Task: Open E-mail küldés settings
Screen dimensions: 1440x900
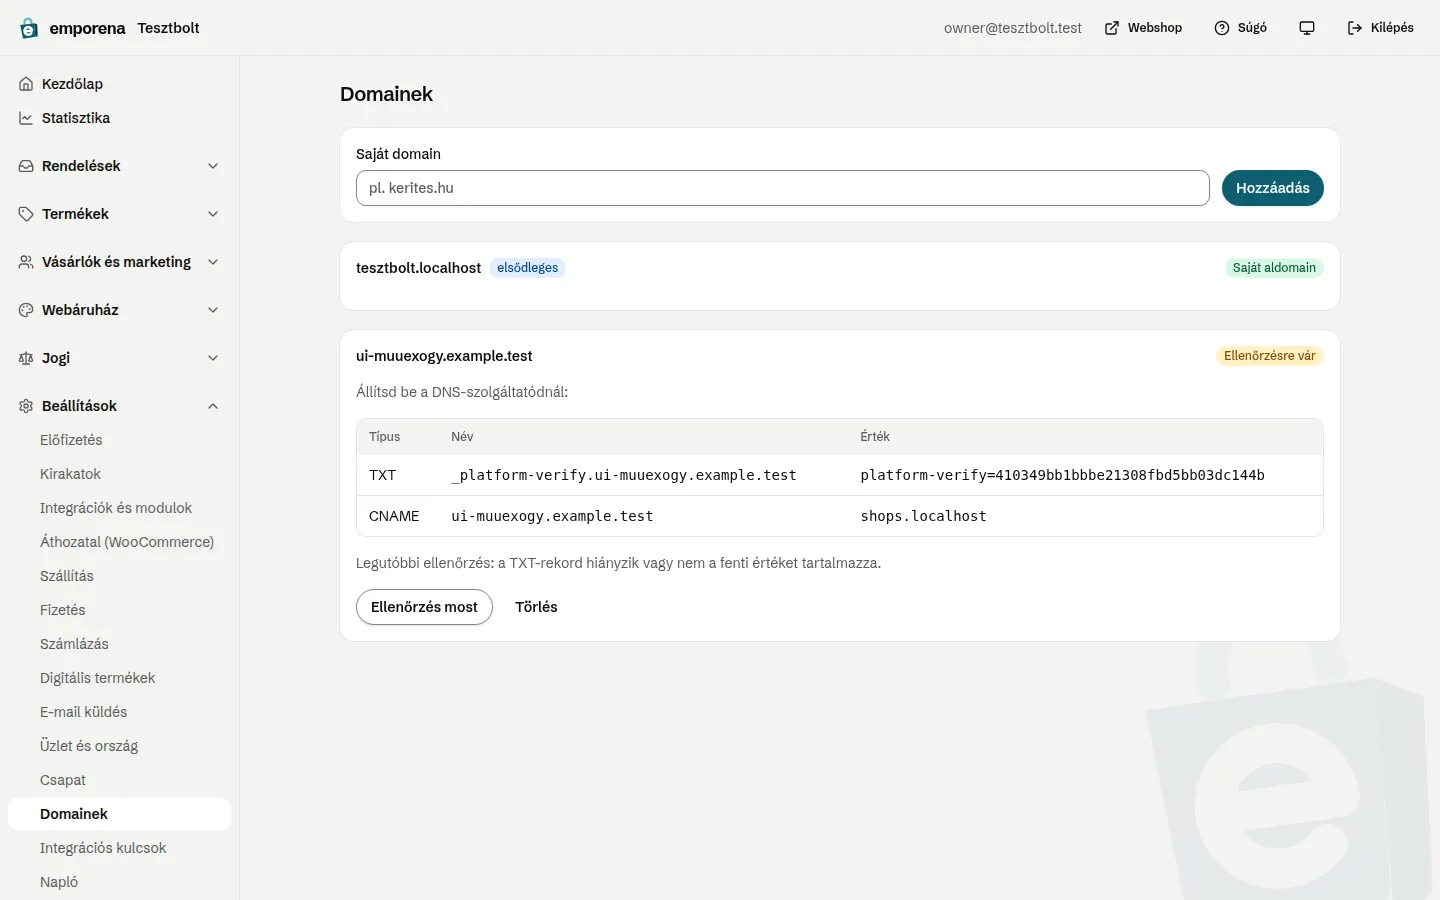Action: [119, 712]
